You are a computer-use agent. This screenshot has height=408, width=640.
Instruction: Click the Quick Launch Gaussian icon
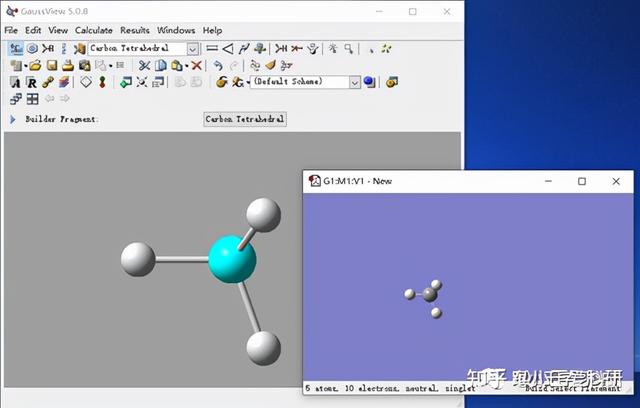coord(237,82)
